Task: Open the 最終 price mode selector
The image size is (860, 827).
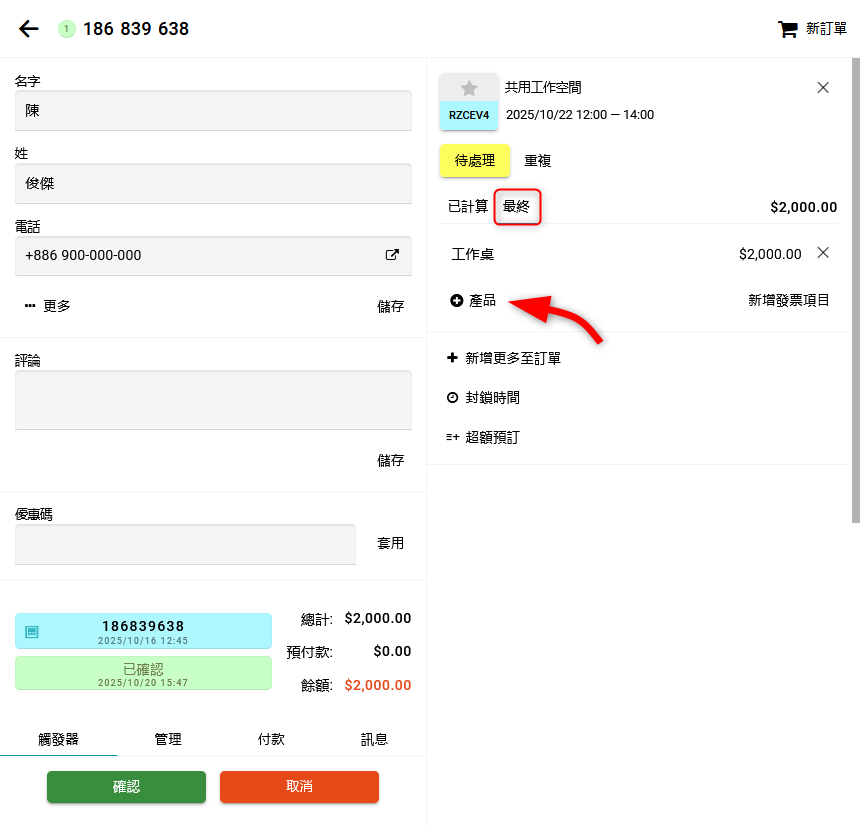Action: (x=517, y=207)
